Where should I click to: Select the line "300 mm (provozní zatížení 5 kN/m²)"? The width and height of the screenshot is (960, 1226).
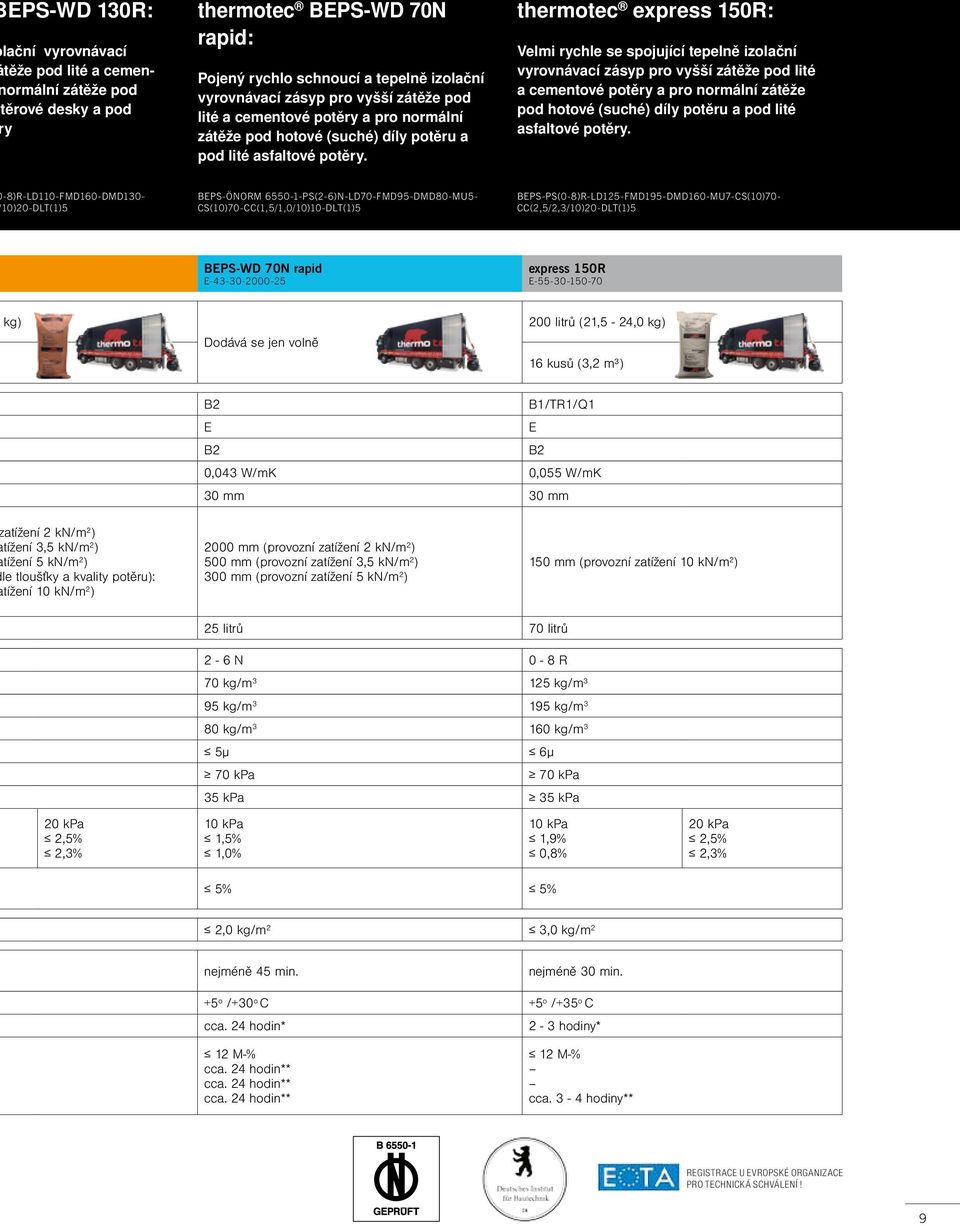(x=306, y=576)
